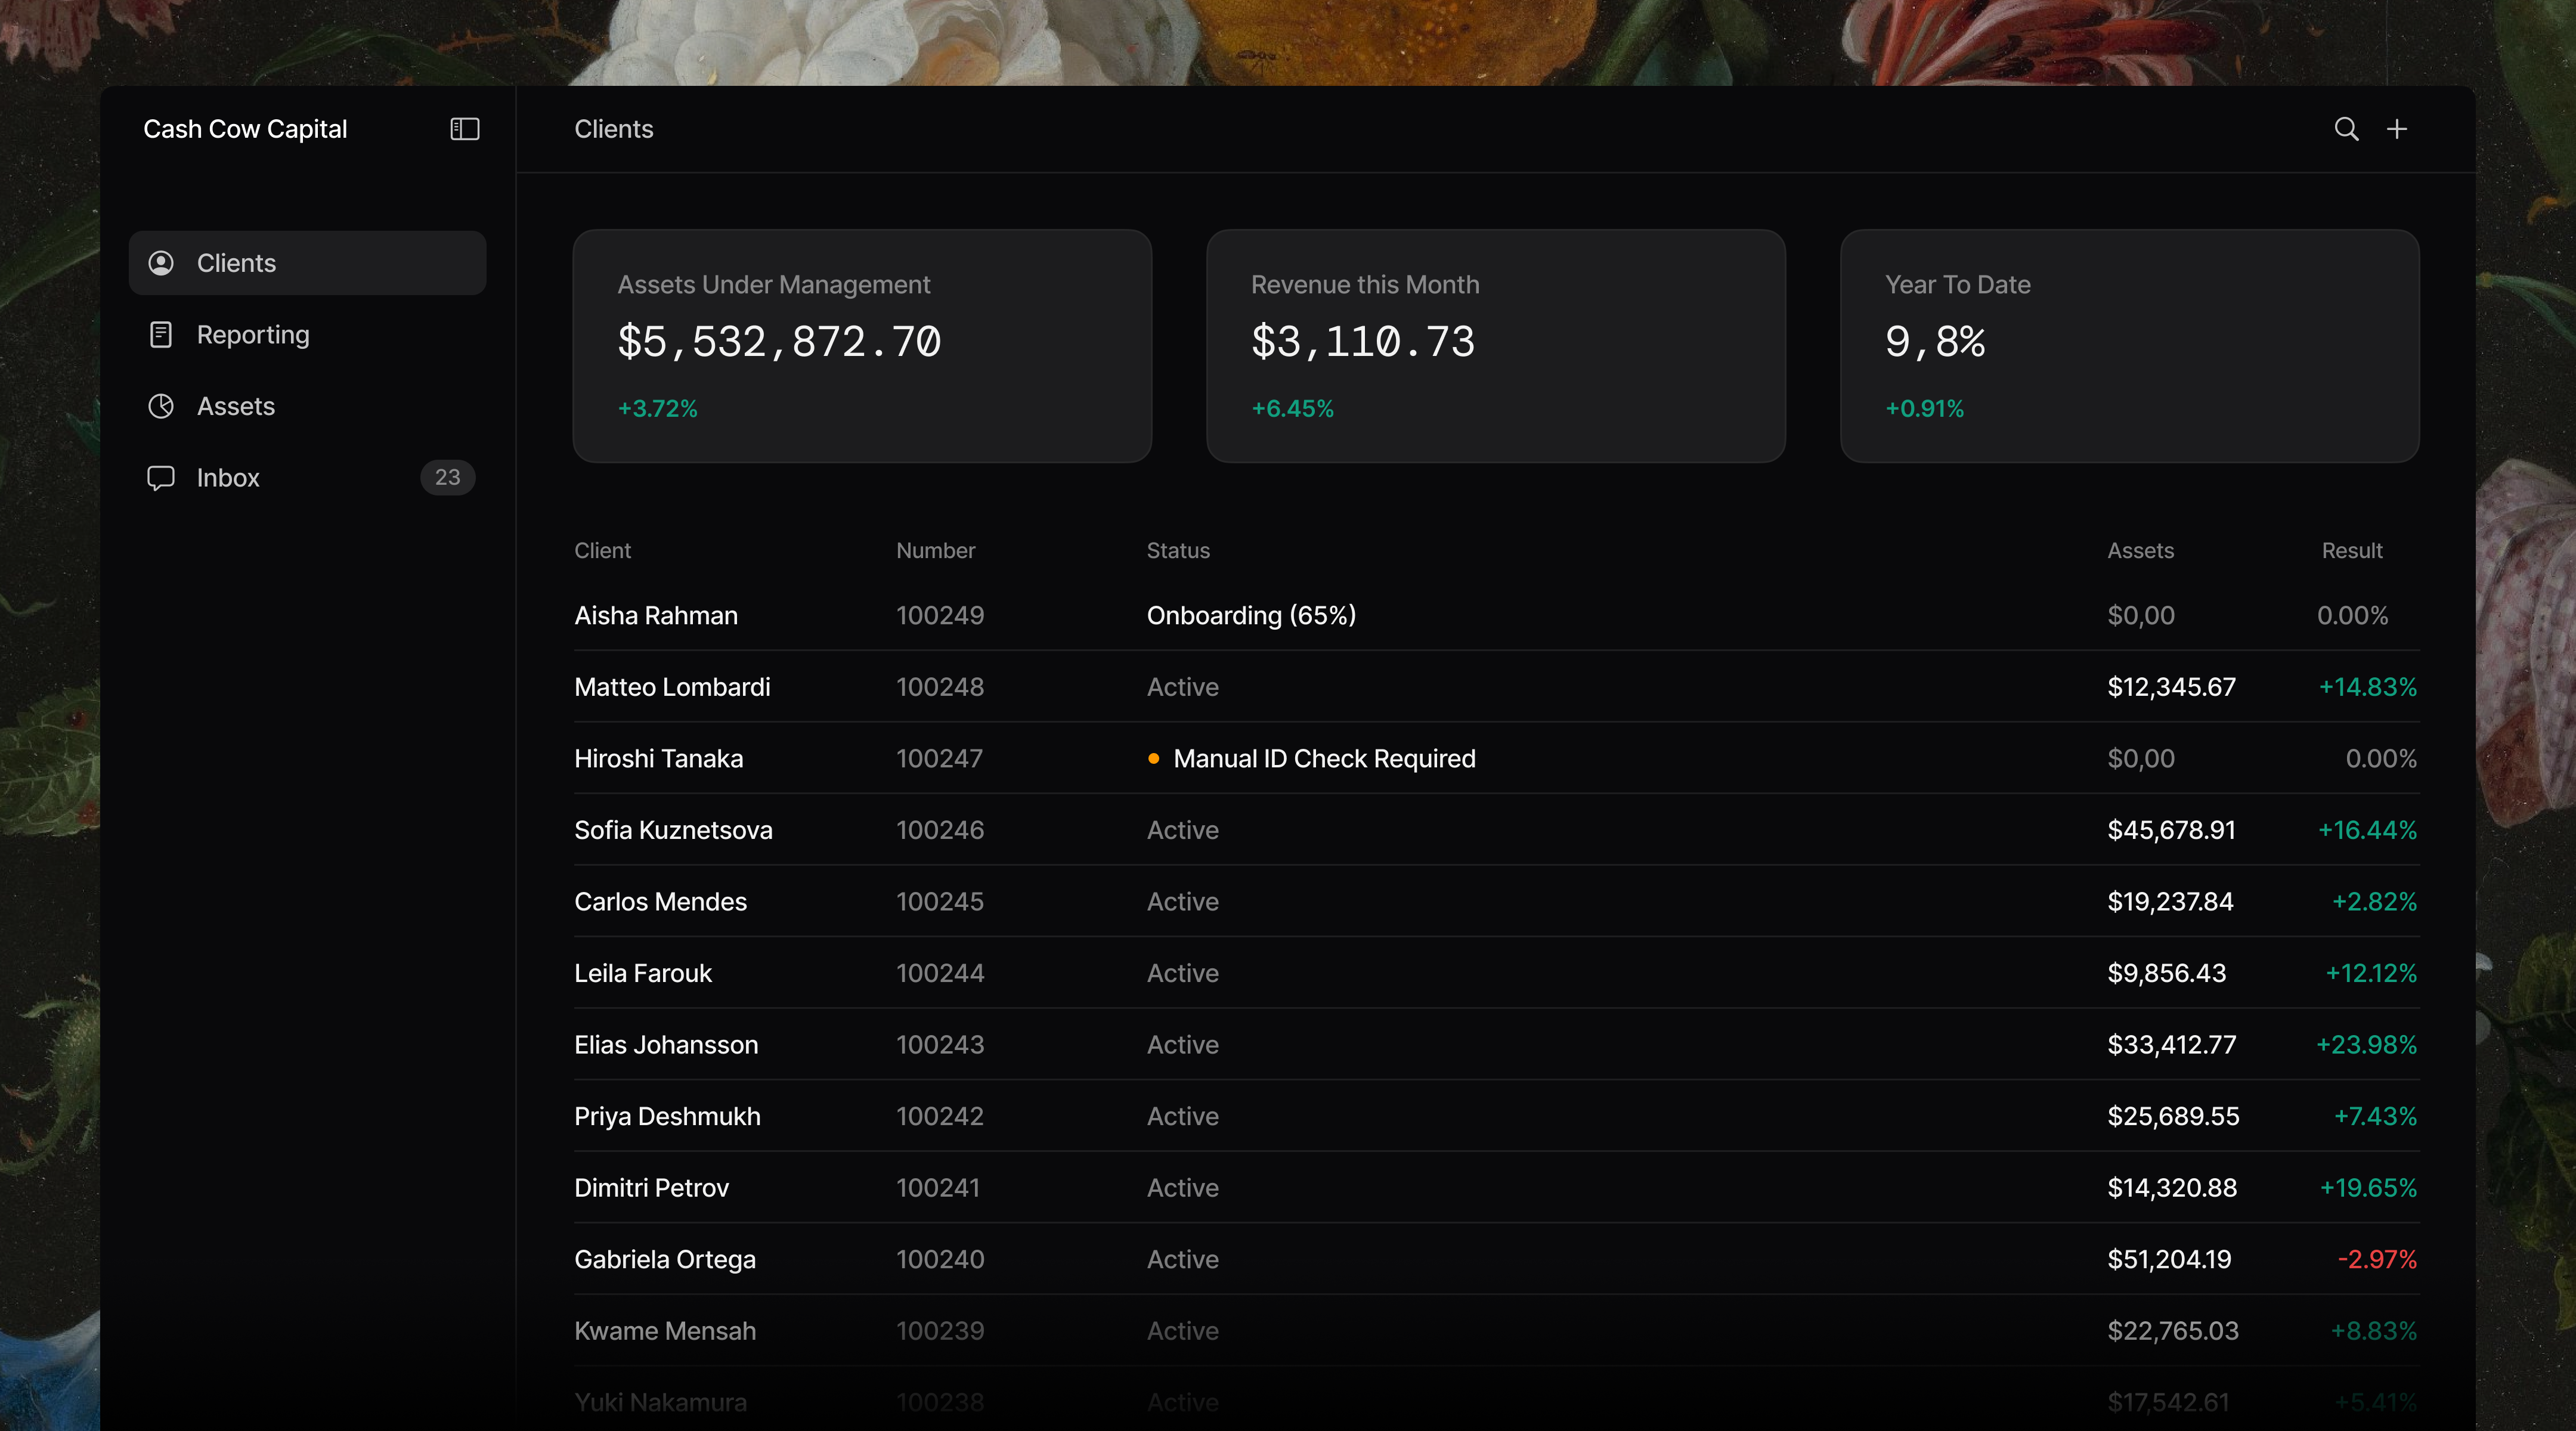Viewport: 2576px width, 1431px height.
Task: Click the Assets pie chart icon
Action: point(161,406)
